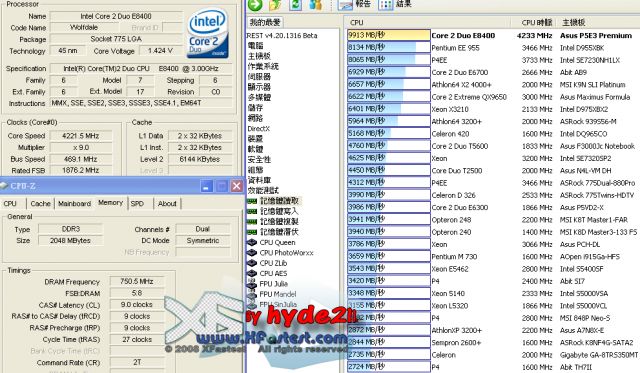
Task: Select 多媒體 in the Everest tree
Action: coord(259,98)
